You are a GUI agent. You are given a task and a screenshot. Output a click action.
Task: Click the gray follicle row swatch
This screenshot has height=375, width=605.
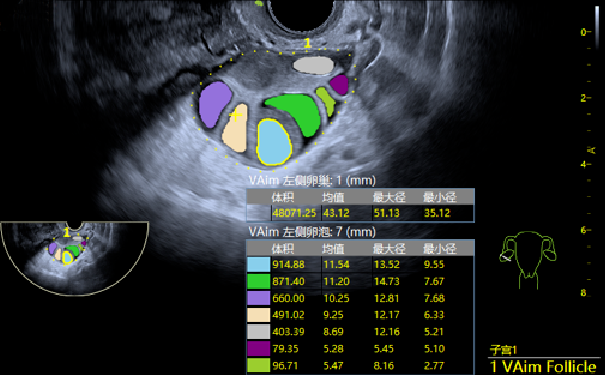pos(259,331)
